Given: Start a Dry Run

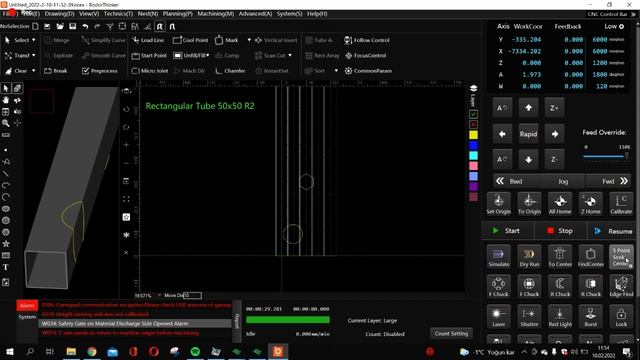Looking at the screenshot, I should click(529, 257).
